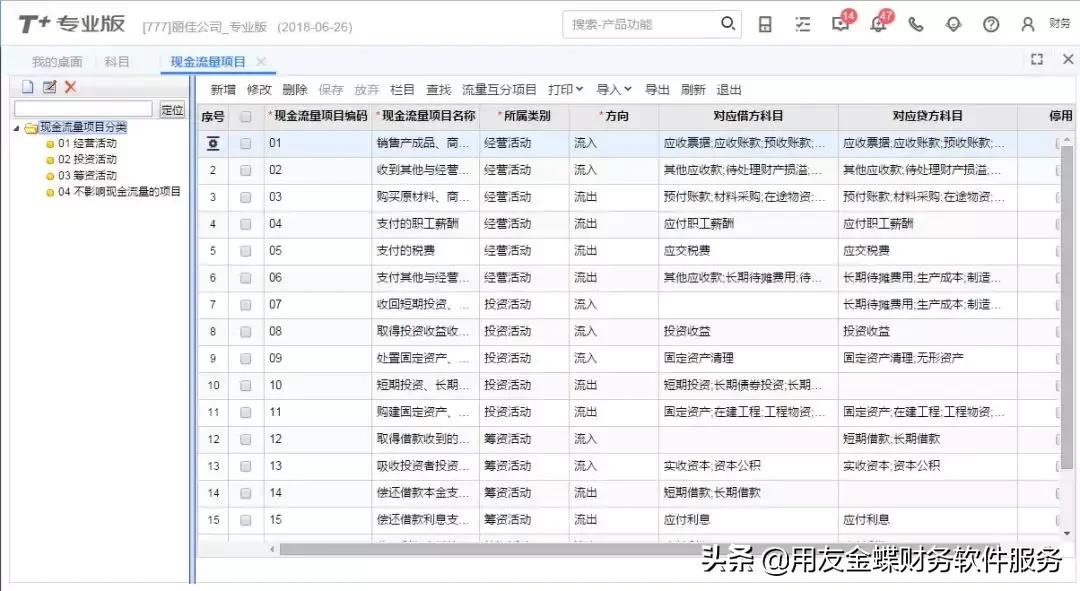Image resolution: width=1080 pixels, height=591 pixels.
Task: Open the user account icon near 财务
Action: pyautogui.click(x=1028, y=23)
